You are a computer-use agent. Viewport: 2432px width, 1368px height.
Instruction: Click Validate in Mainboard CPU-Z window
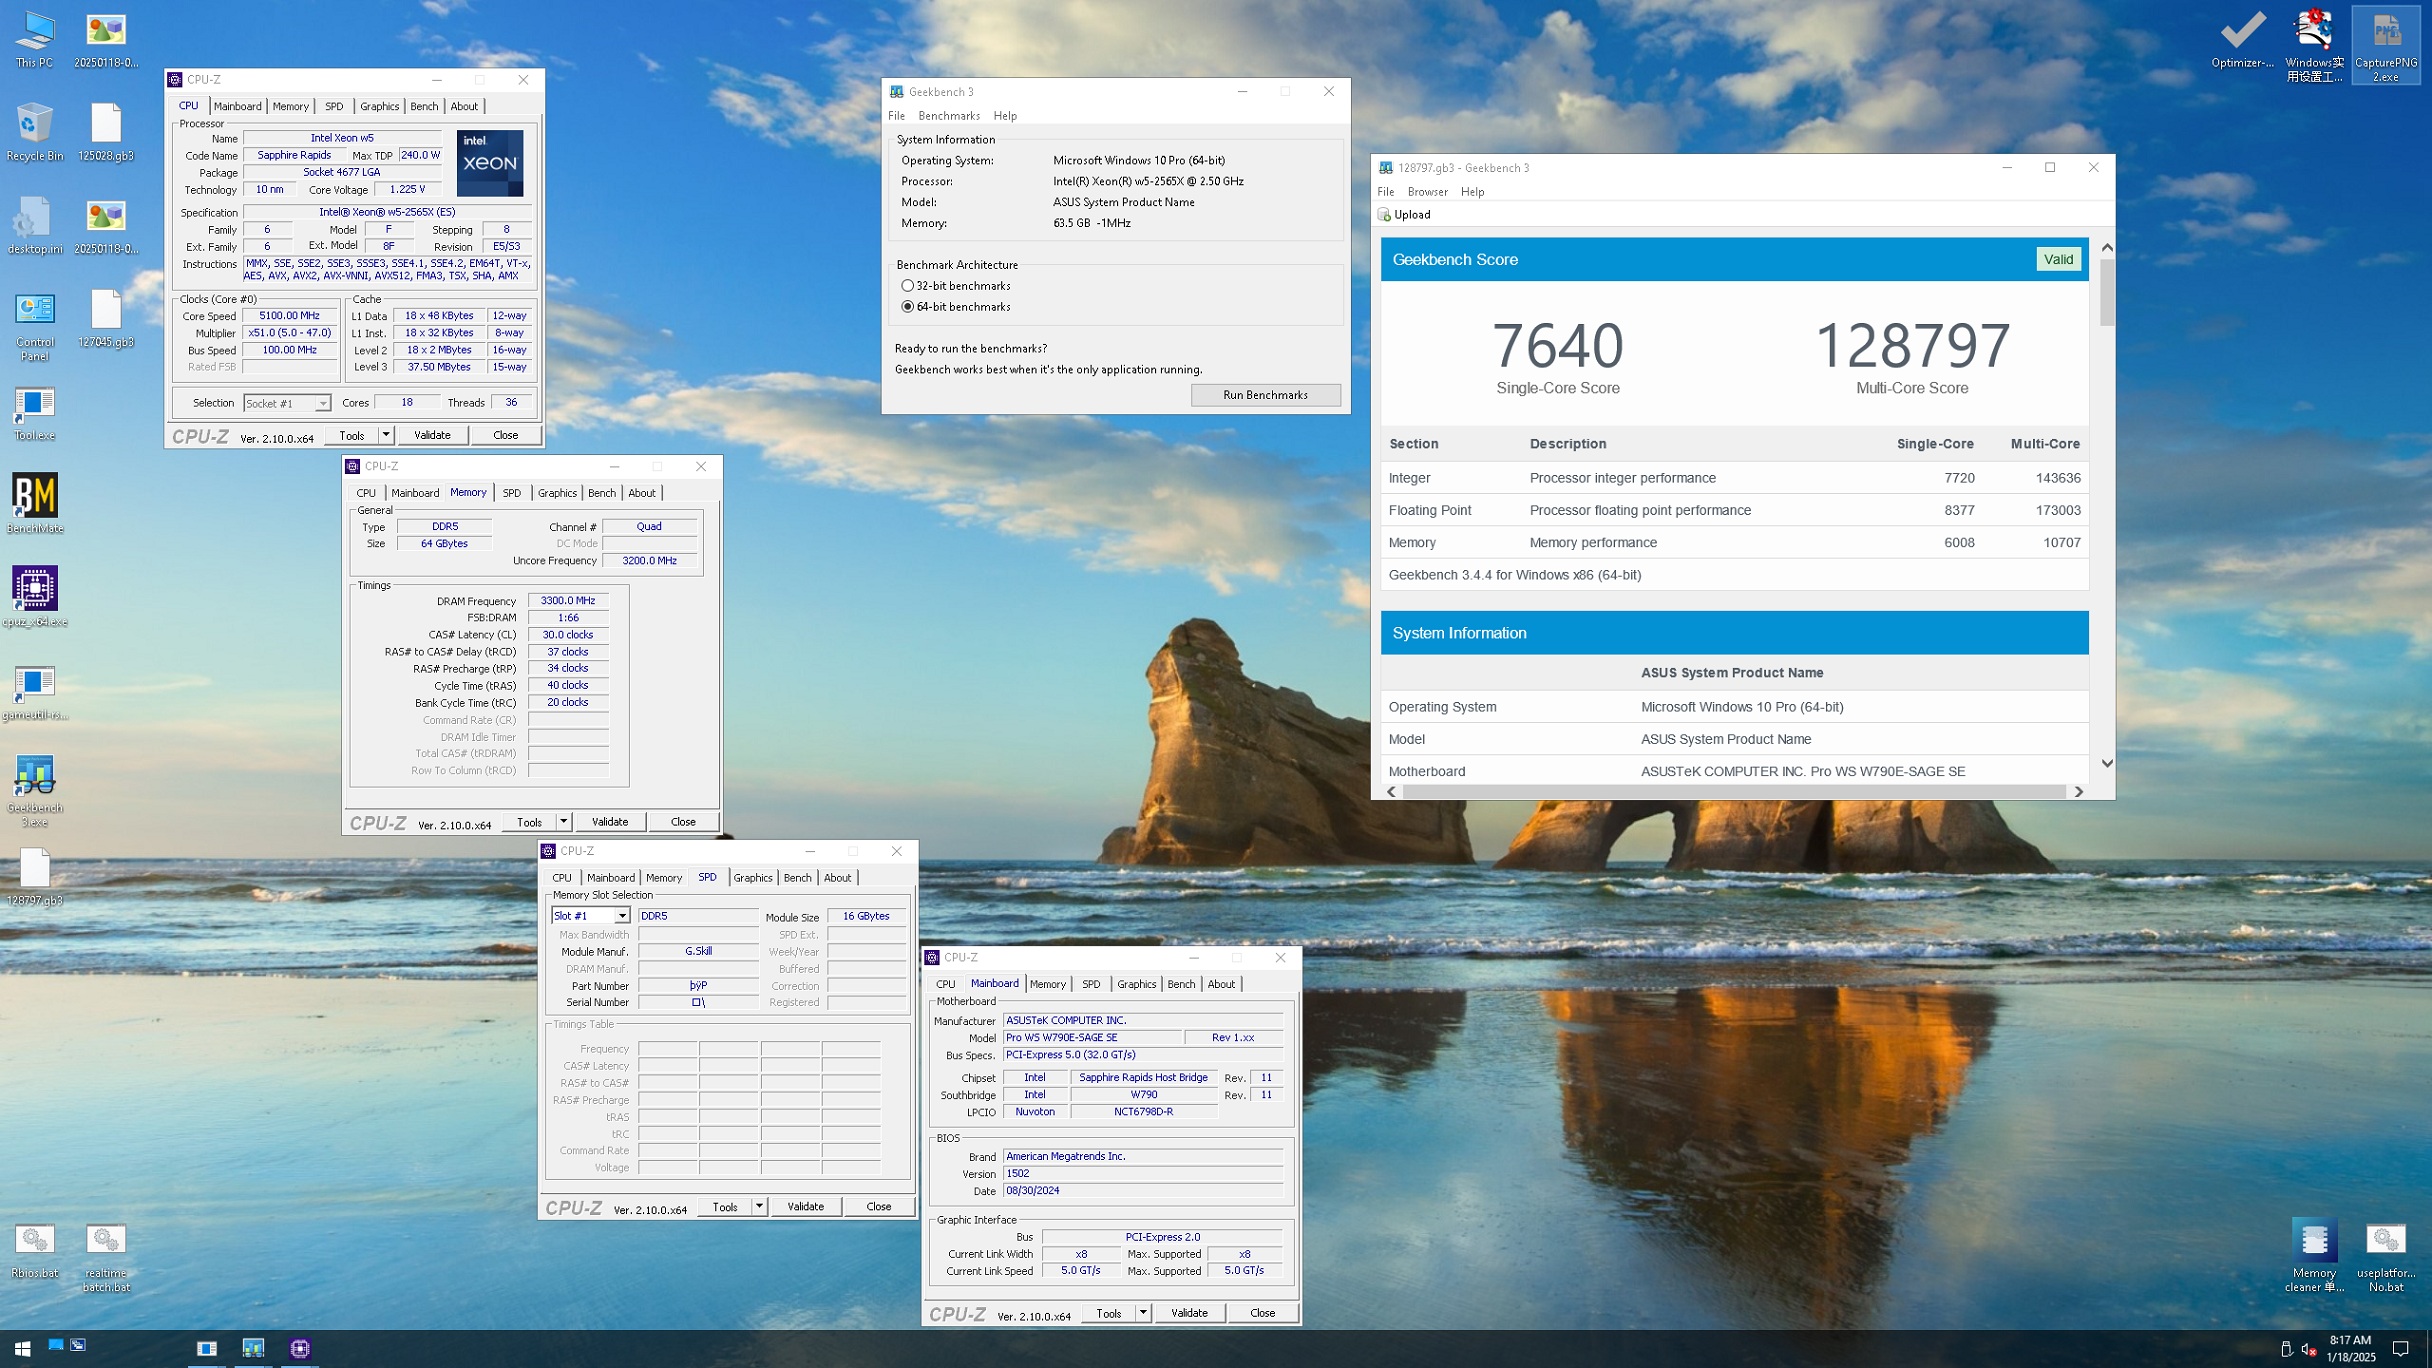[1189, 1313]
